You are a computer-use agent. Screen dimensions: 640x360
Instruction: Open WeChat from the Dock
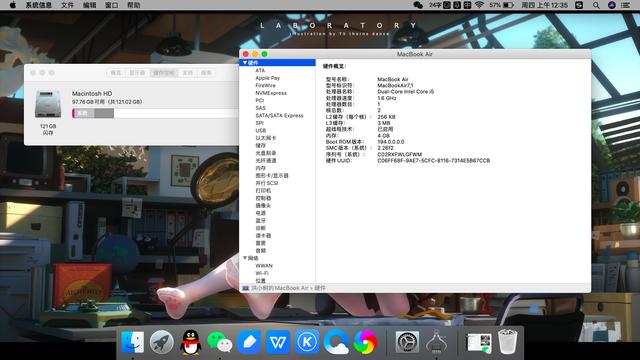tap(220, 342)
